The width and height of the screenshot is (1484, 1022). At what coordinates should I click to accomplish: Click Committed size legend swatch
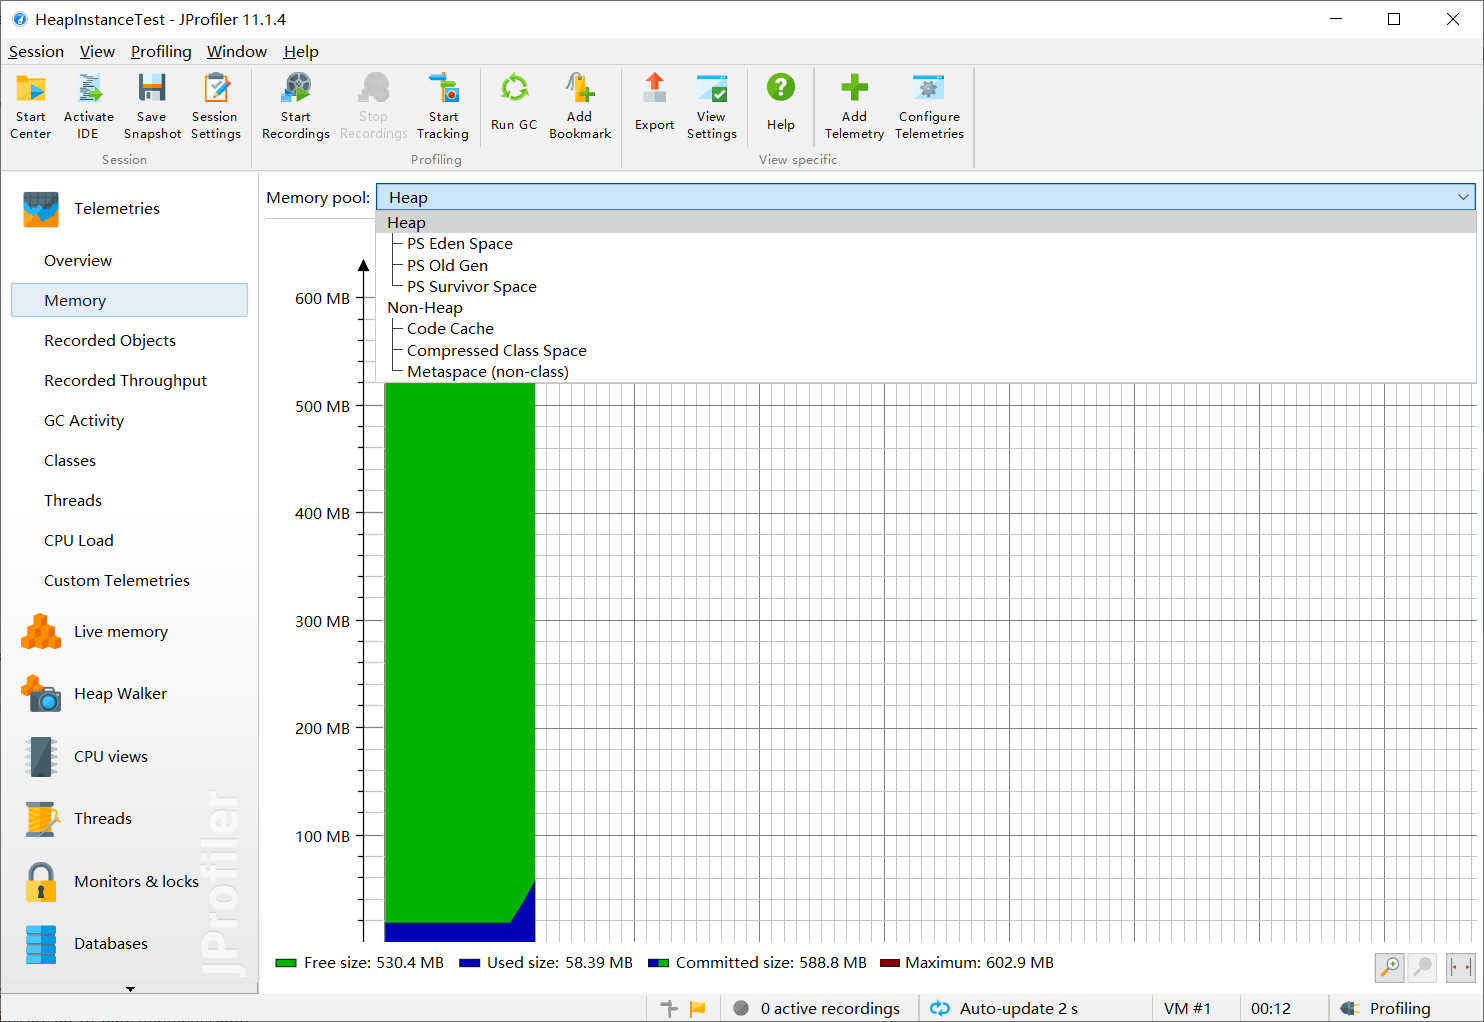coord(658,963)
